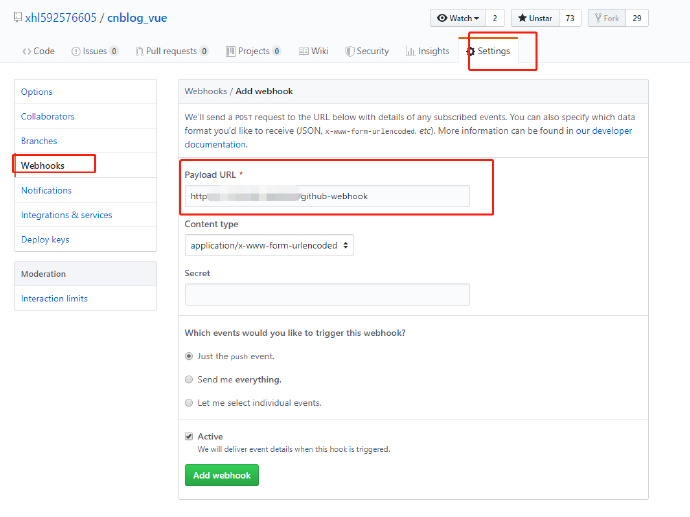Switch to Pull requests tab

(x=172, y=51)
